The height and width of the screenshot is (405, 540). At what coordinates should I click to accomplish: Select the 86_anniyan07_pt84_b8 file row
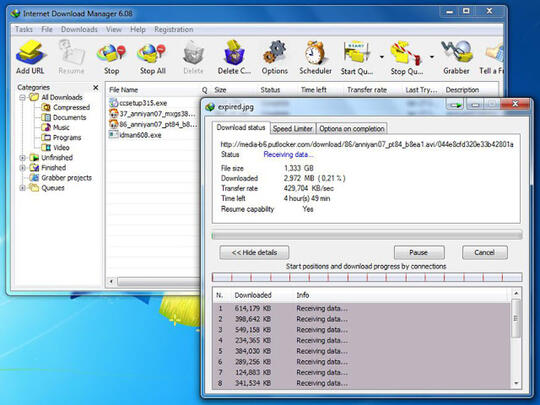pos(153,124)
